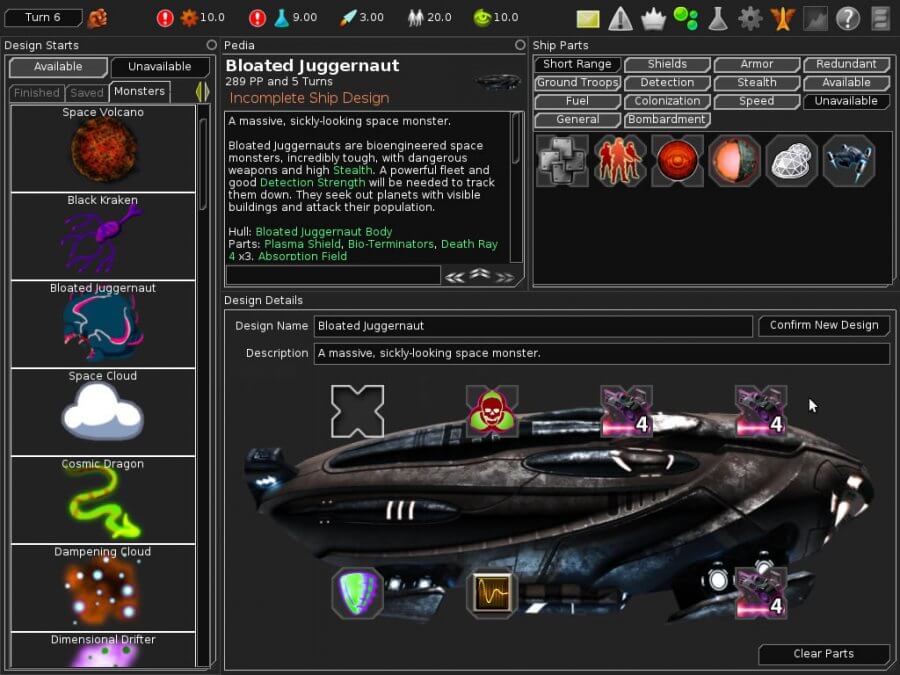The width and height of the screenshot is (900, 675).
Task: Click the empire fist icon beside Turn 6
Action: [97, 18]
